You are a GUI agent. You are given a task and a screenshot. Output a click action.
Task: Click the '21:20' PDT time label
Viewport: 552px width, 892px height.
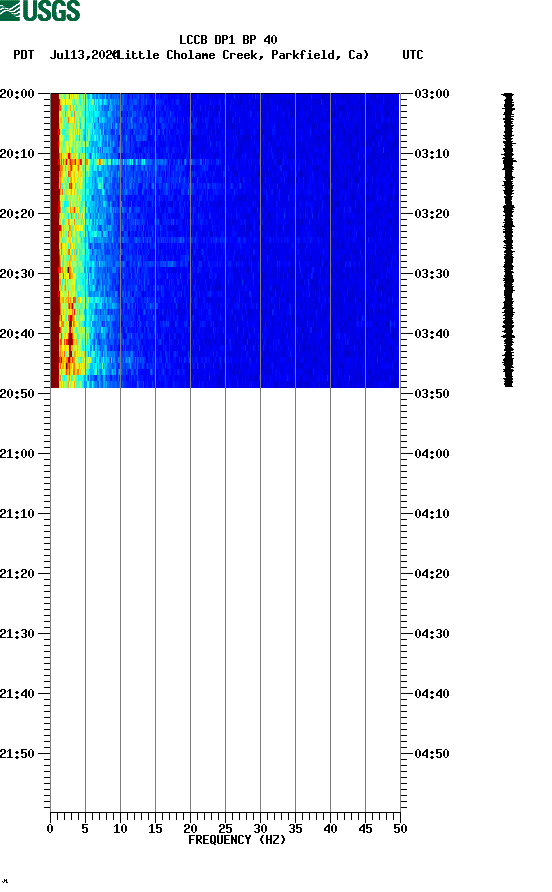tap(17, 573)
